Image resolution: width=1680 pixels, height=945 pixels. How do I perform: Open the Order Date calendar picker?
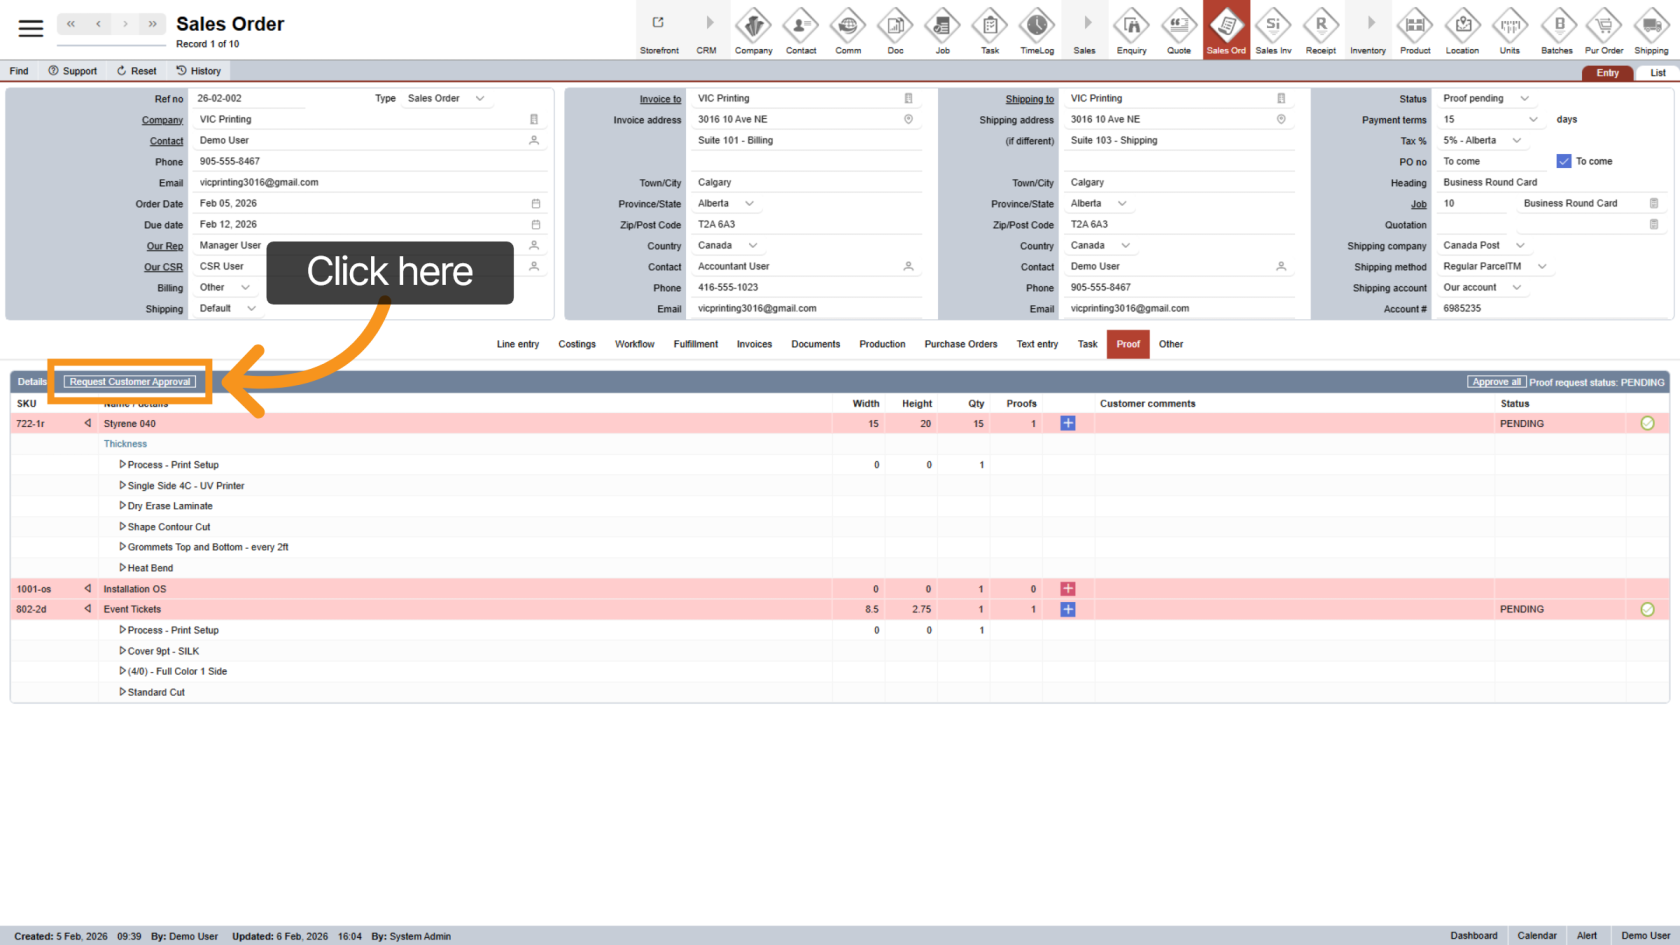pyautogui.click(x=535, y=204)
